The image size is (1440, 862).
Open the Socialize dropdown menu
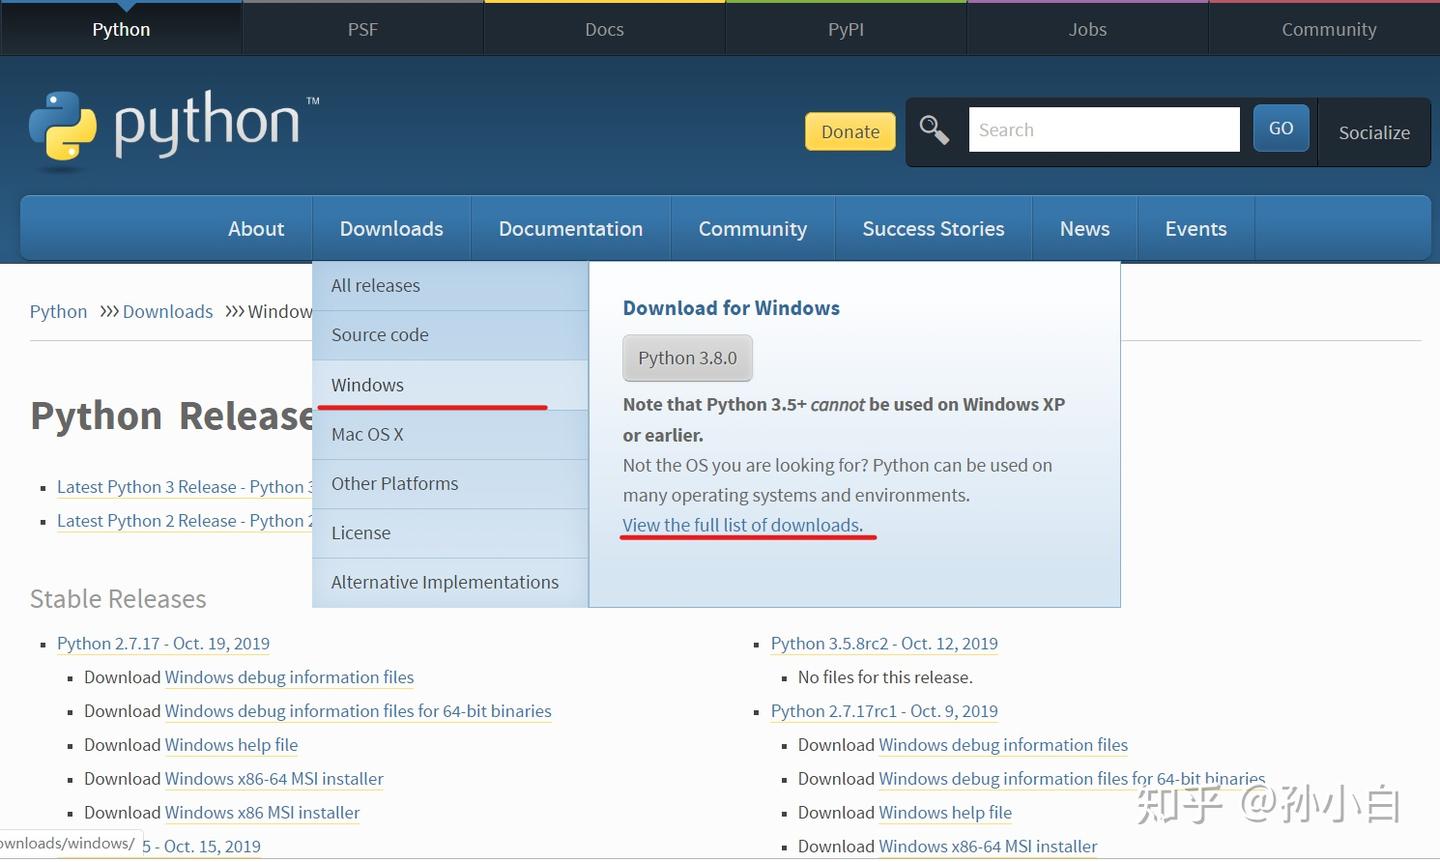tap(1374, 132)
